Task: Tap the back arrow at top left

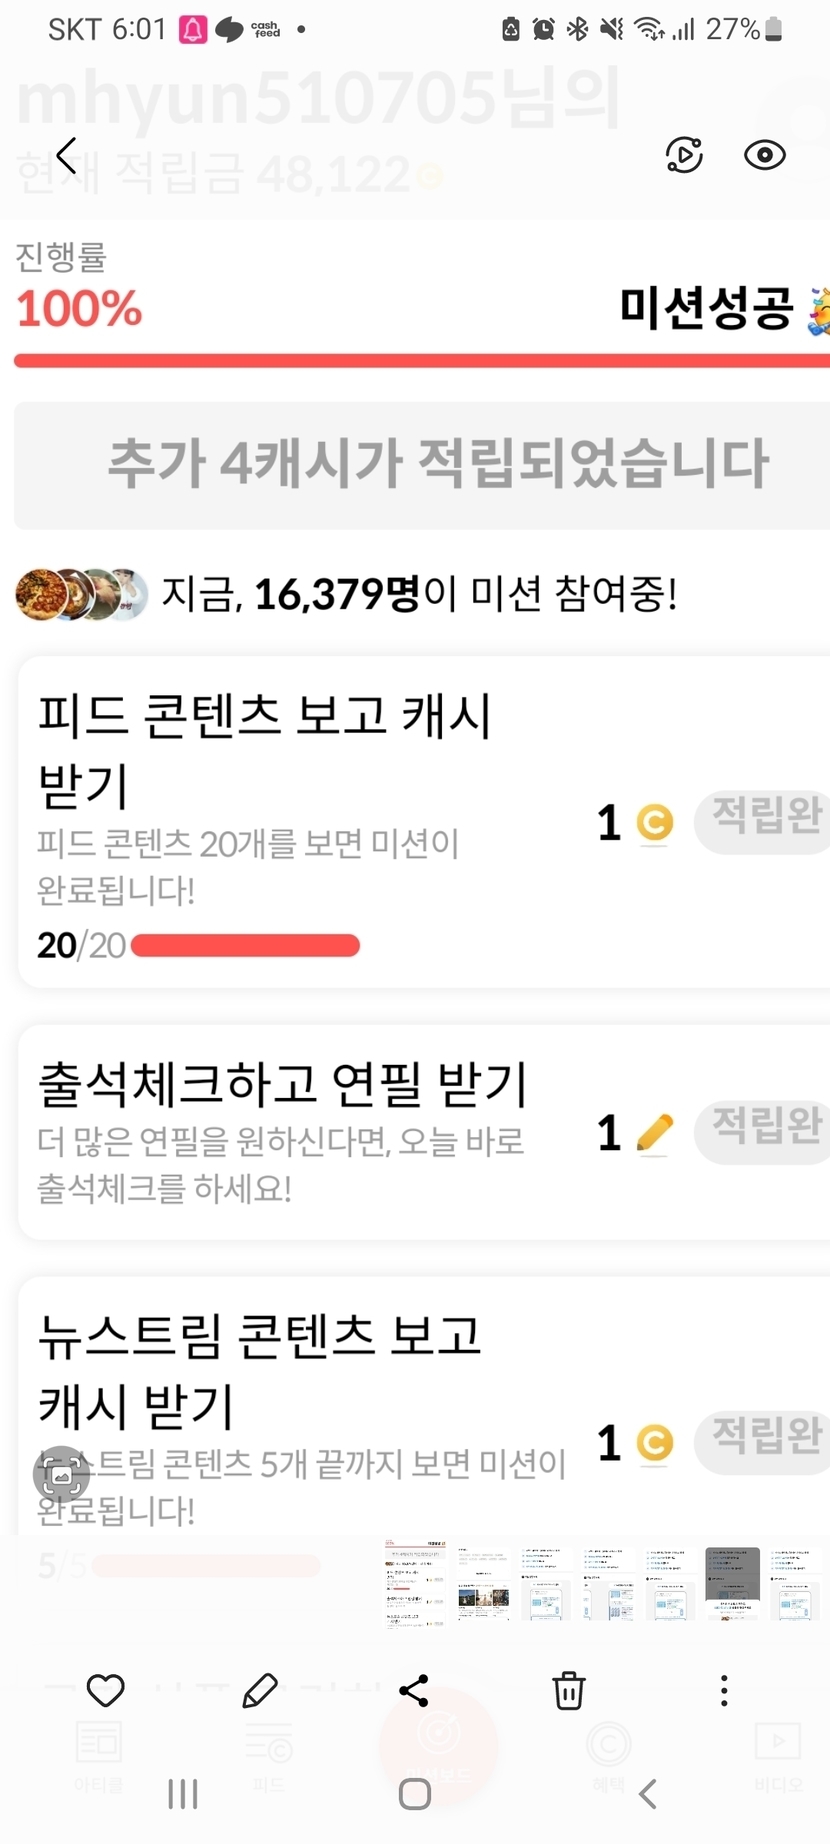Action: coord(67,155)
